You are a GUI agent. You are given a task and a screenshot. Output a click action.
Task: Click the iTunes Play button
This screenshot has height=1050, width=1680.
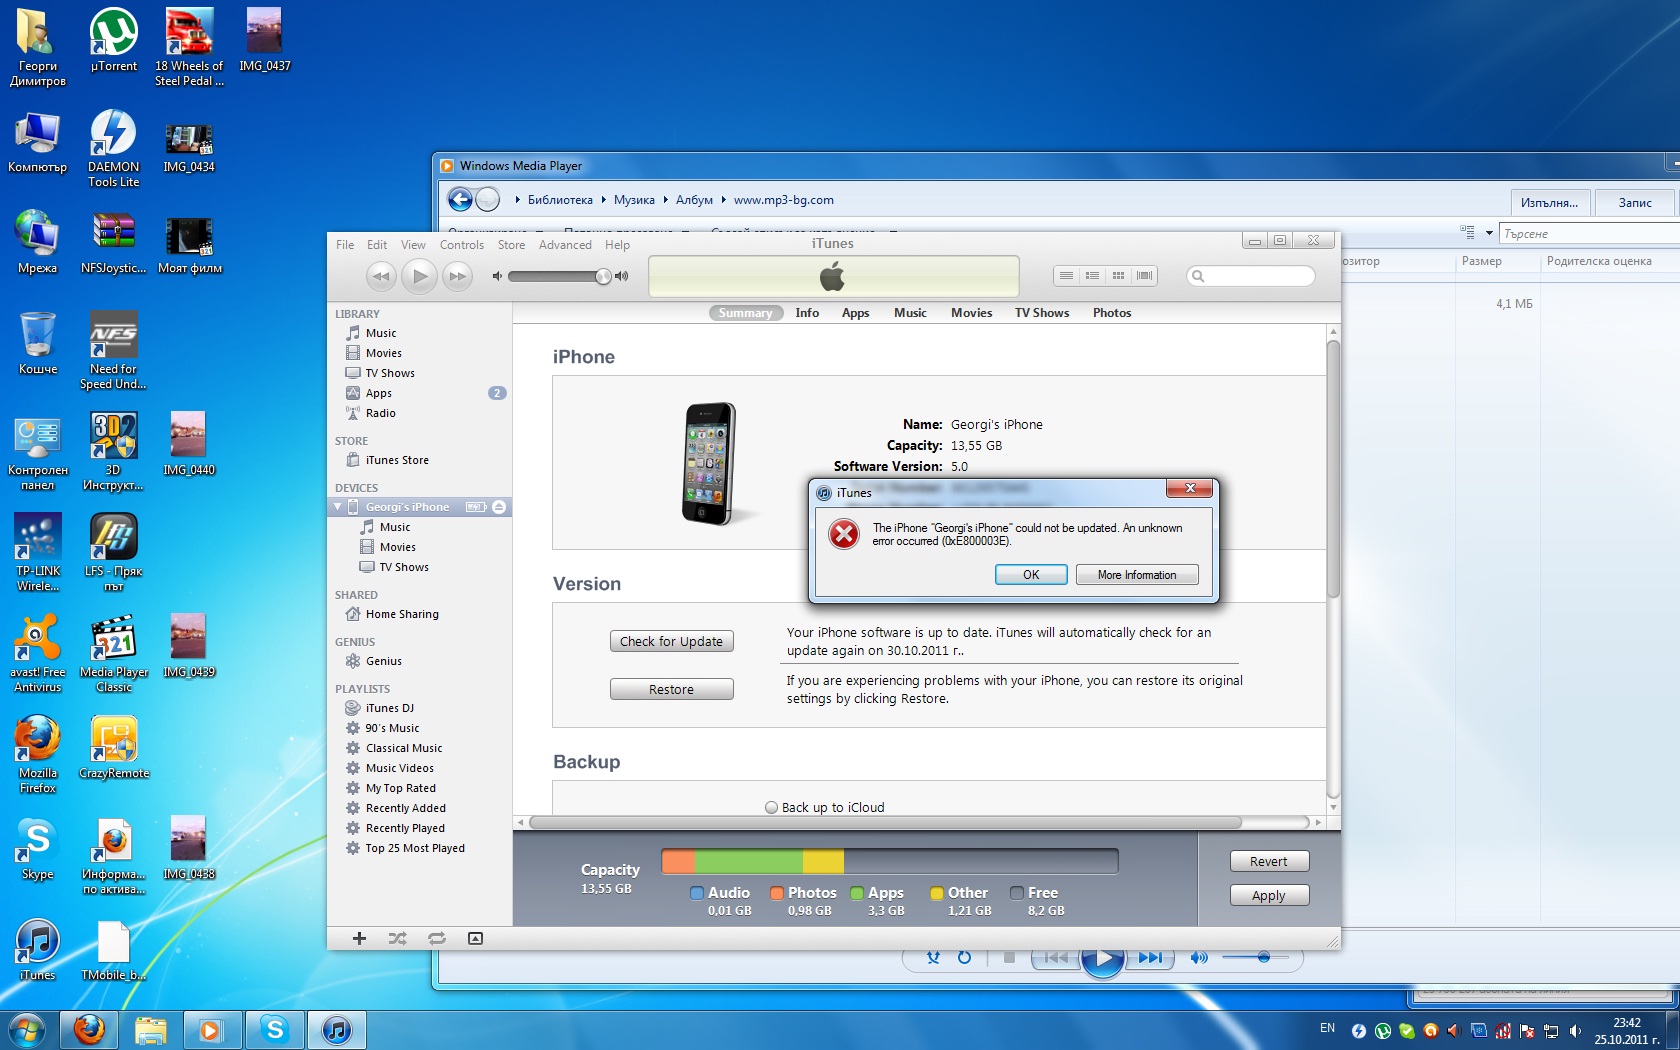420,276
